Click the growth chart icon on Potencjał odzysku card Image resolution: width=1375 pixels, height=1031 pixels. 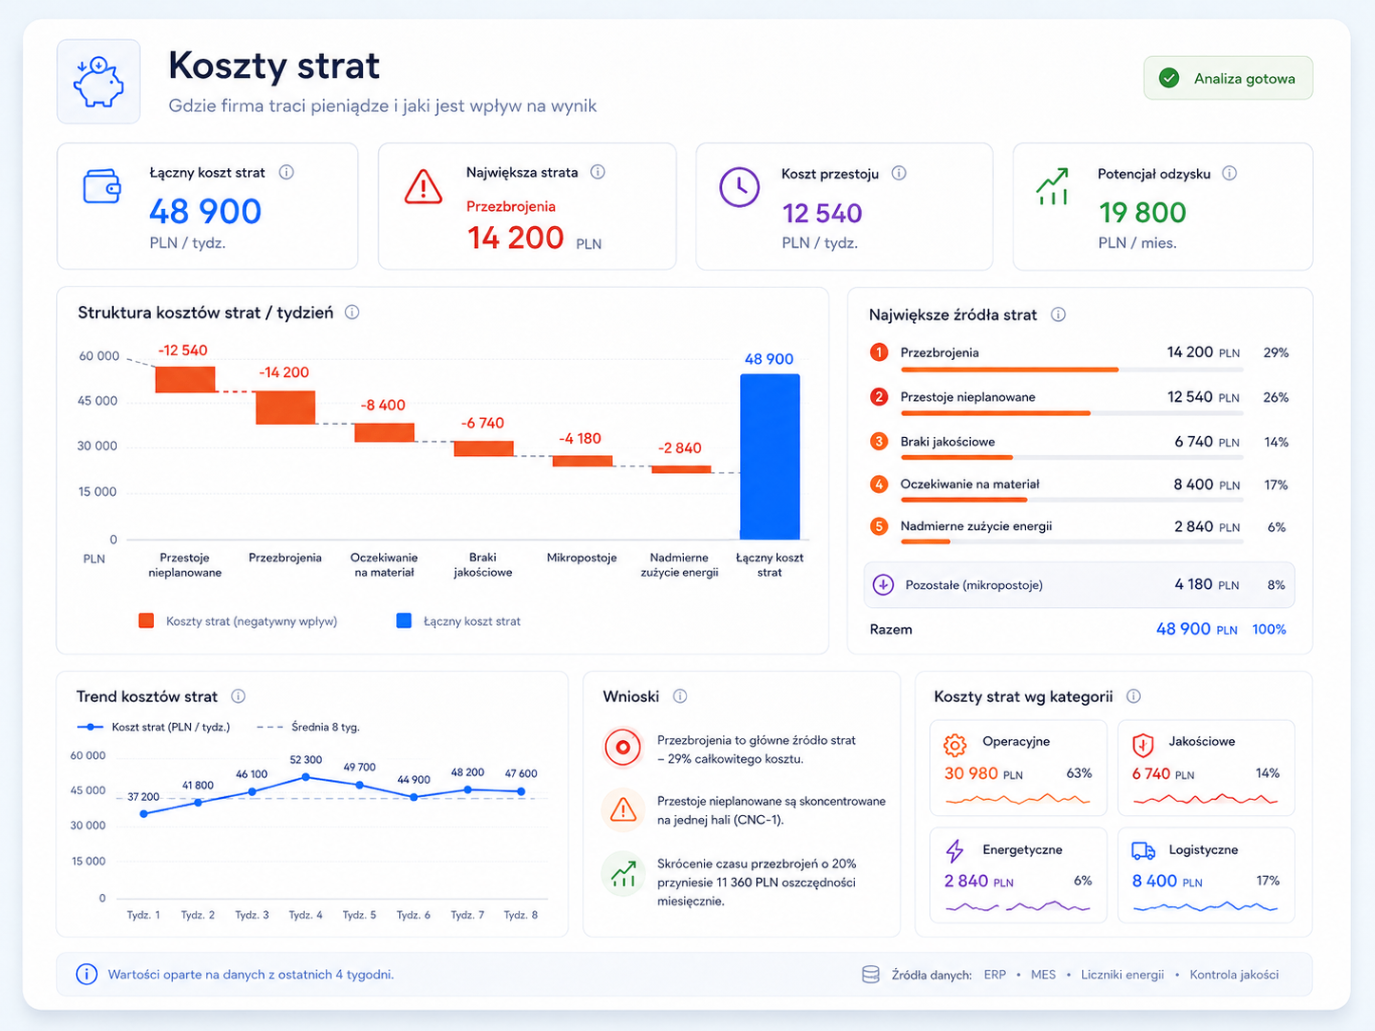[x=1053, y=187]
